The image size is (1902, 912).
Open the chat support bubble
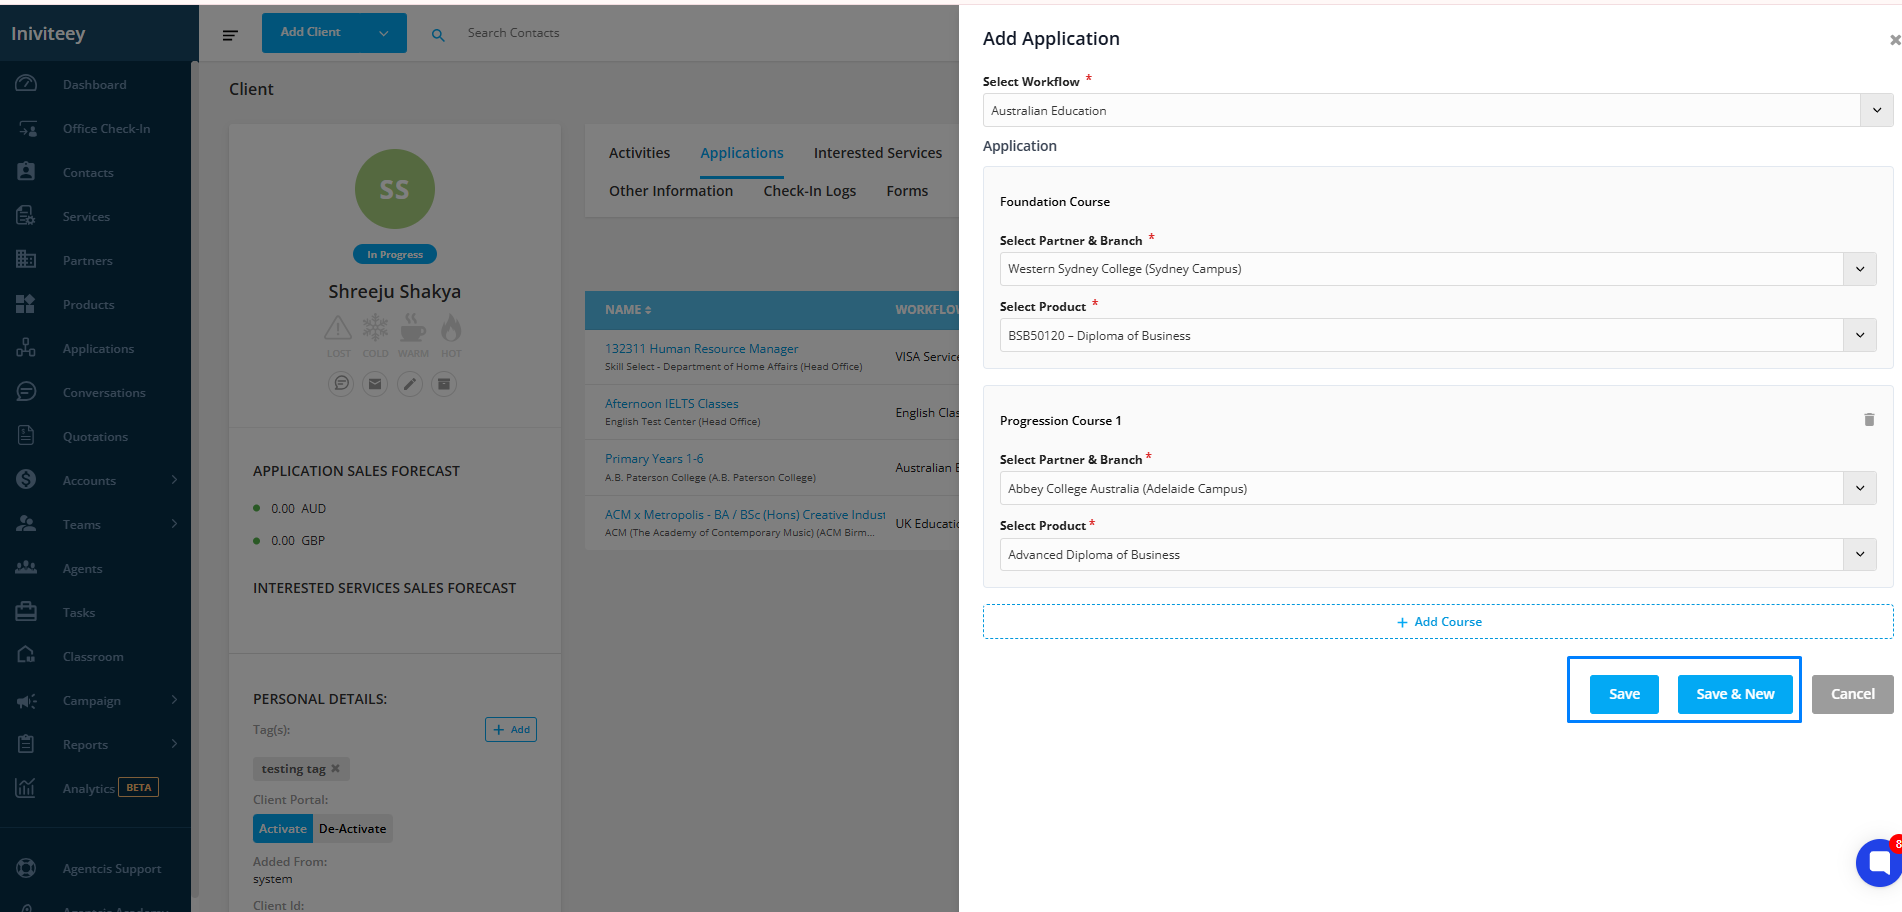point(1878,862)
